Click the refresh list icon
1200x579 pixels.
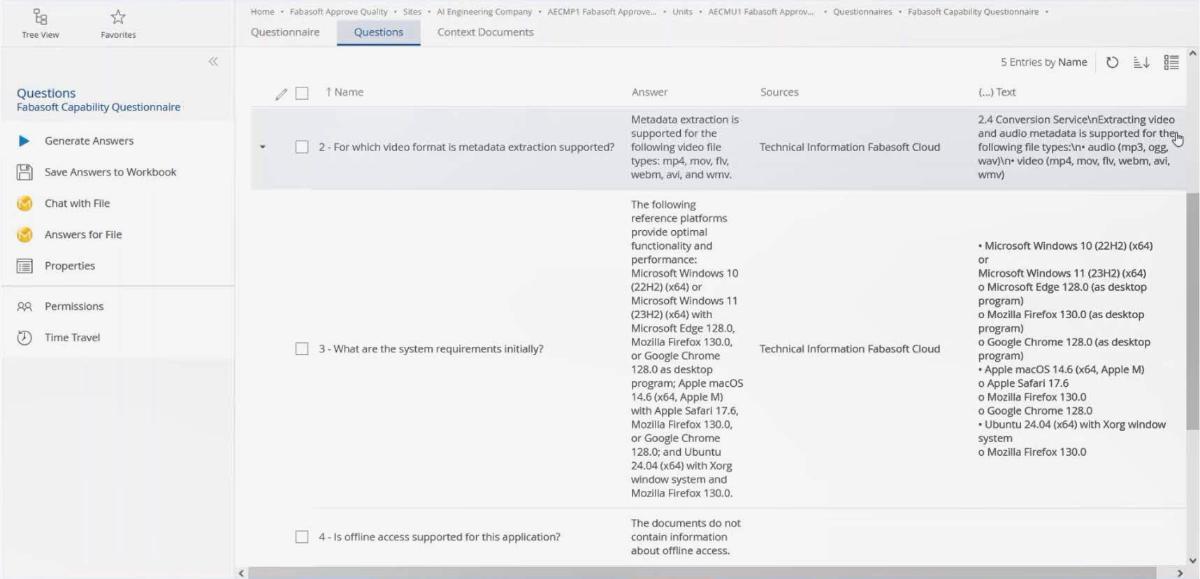(1112, 62)
